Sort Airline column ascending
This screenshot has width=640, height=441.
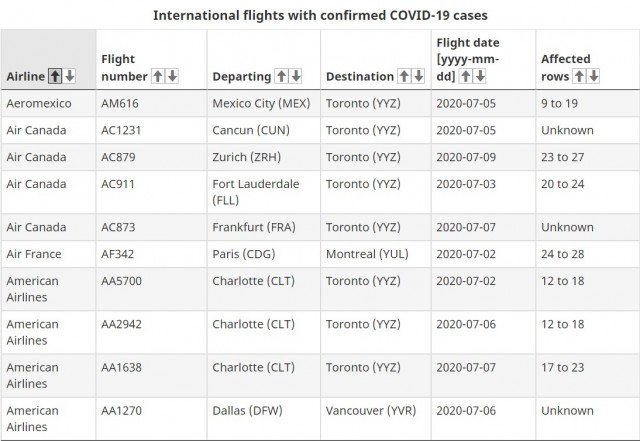(55, 76)
